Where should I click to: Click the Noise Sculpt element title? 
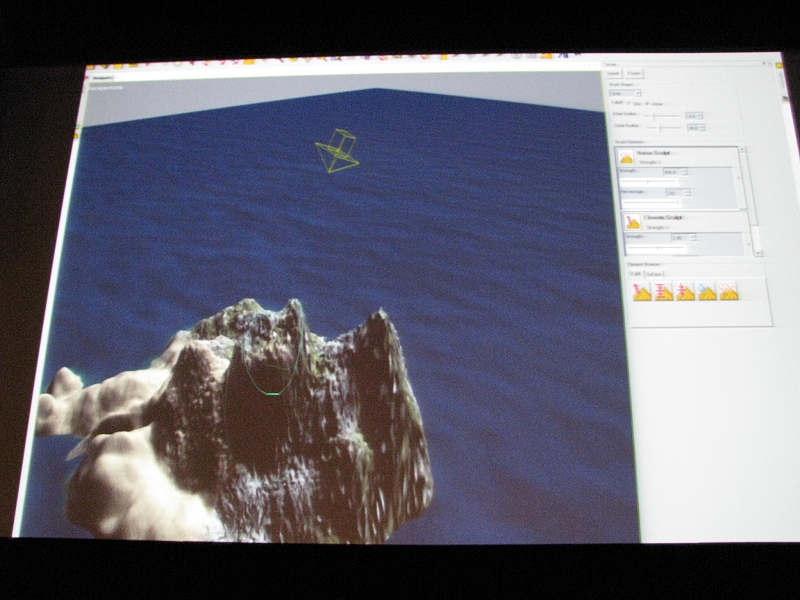654,153
